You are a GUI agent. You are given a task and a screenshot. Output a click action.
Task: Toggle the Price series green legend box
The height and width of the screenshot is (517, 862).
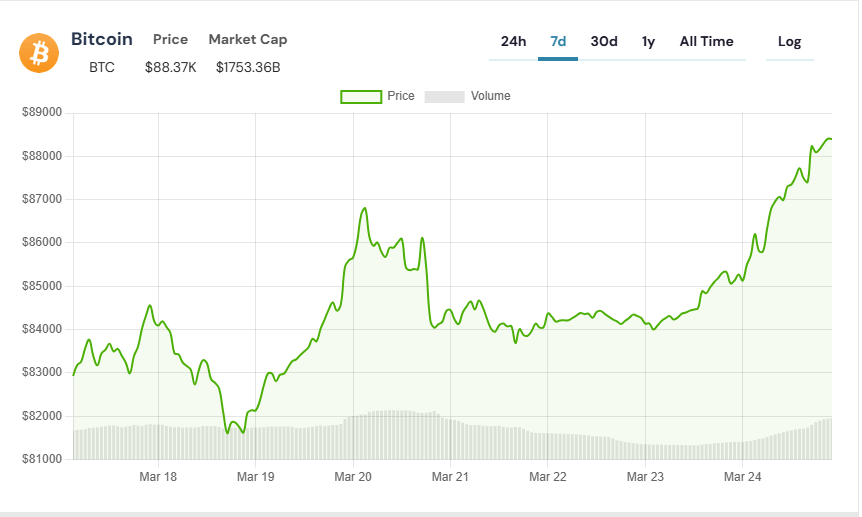pos(361,97)
